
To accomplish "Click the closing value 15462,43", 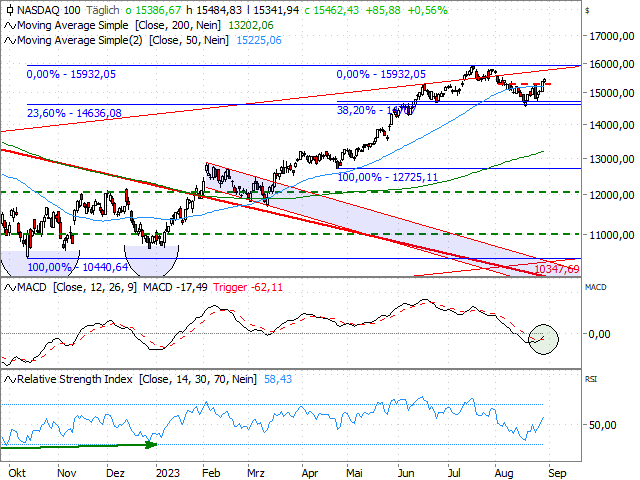I will point(336,10).
